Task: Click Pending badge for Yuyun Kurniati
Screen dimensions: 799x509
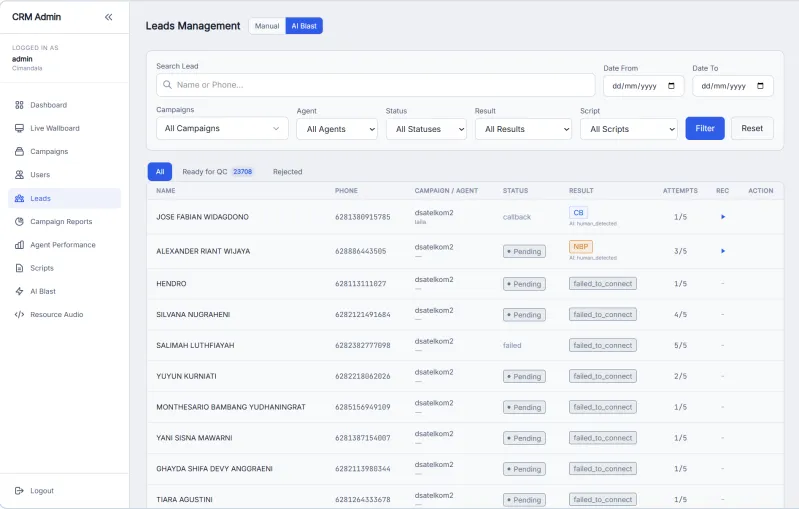Action: (524, 377)
